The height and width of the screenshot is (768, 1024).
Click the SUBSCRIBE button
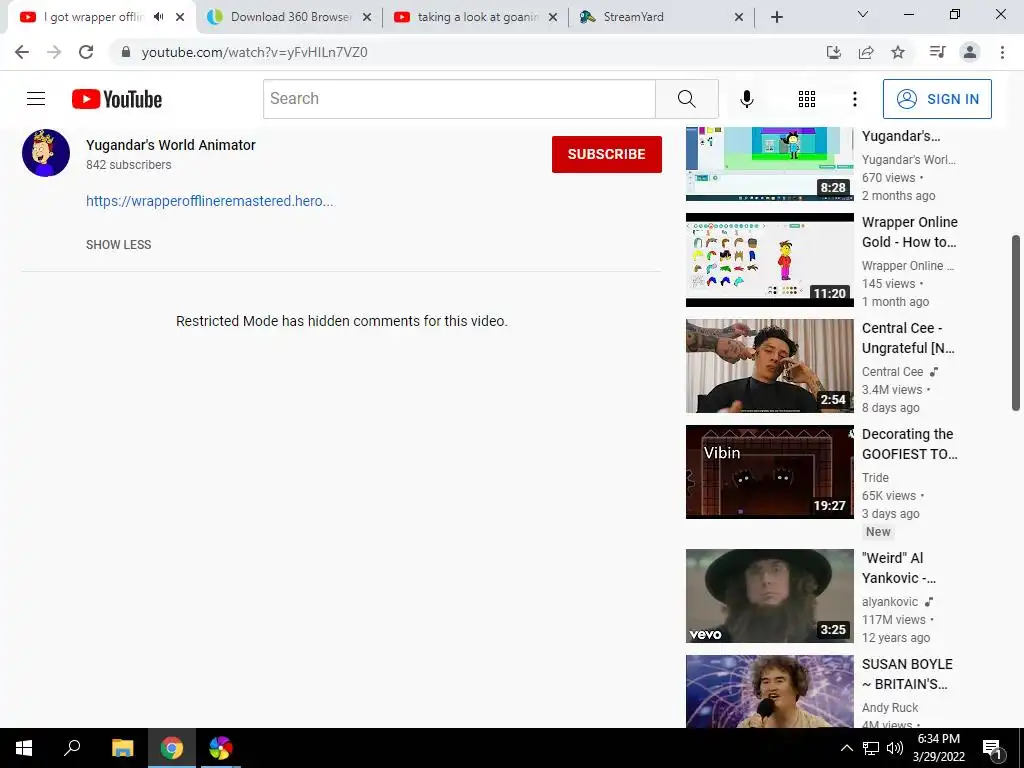tap(607, 154)
